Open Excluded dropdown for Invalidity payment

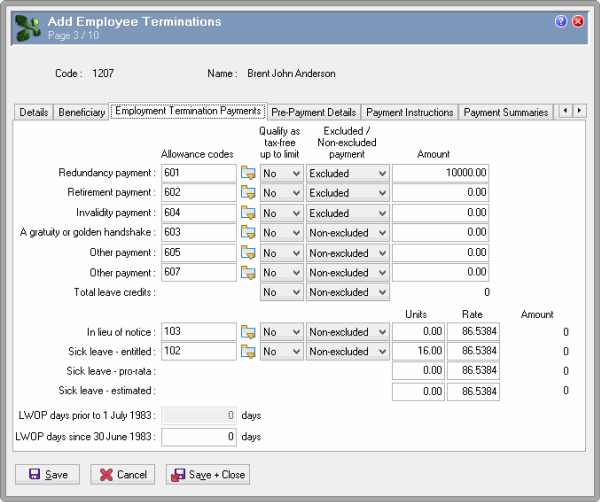(347, 213)
